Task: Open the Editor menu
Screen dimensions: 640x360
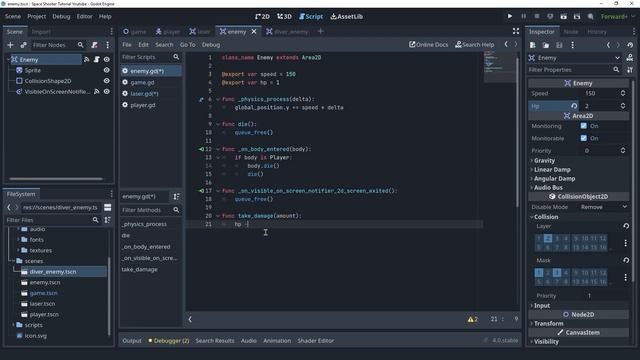Action: (x=84, y=16)
